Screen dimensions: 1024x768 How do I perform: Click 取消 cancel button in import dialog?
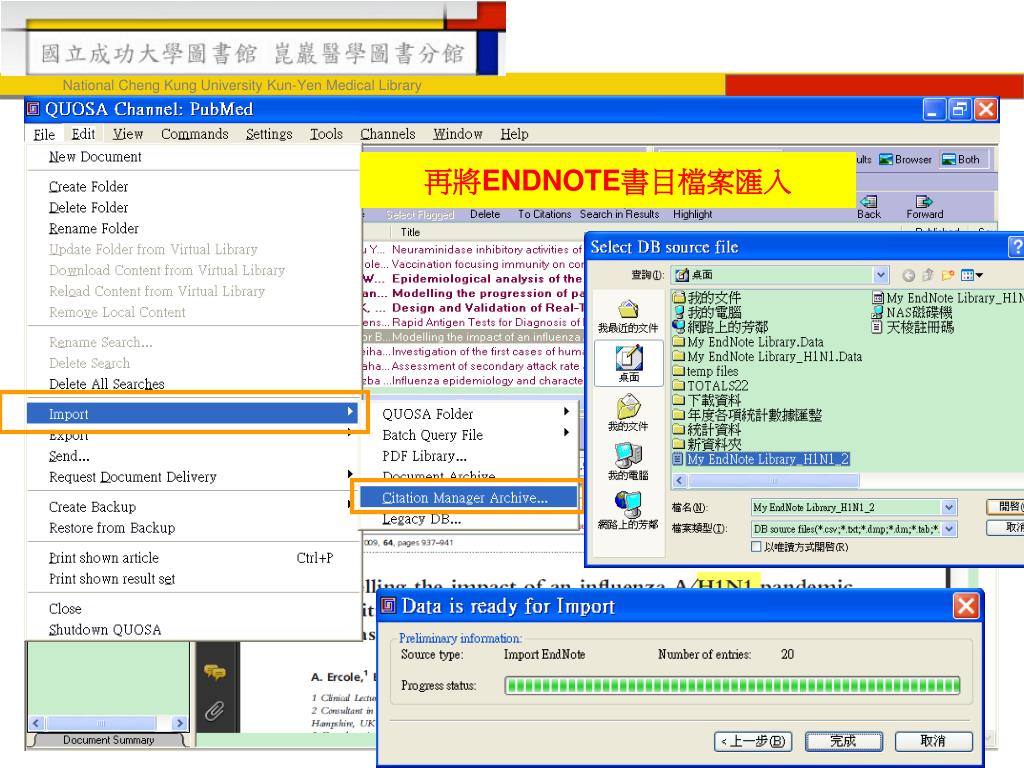(x=933, y=741)
